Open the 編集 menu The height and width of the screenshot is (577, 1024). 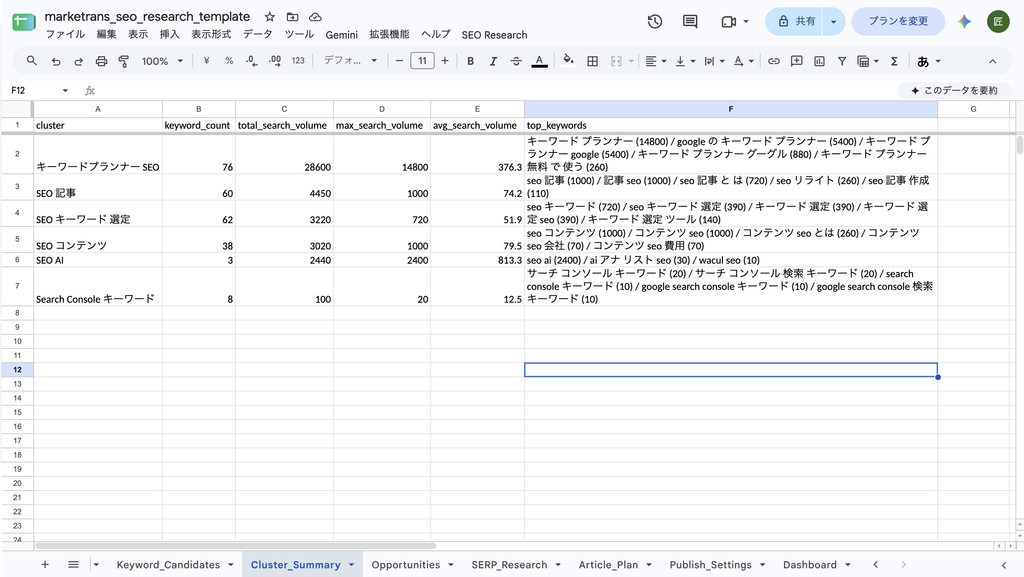[x=106, y=35]
